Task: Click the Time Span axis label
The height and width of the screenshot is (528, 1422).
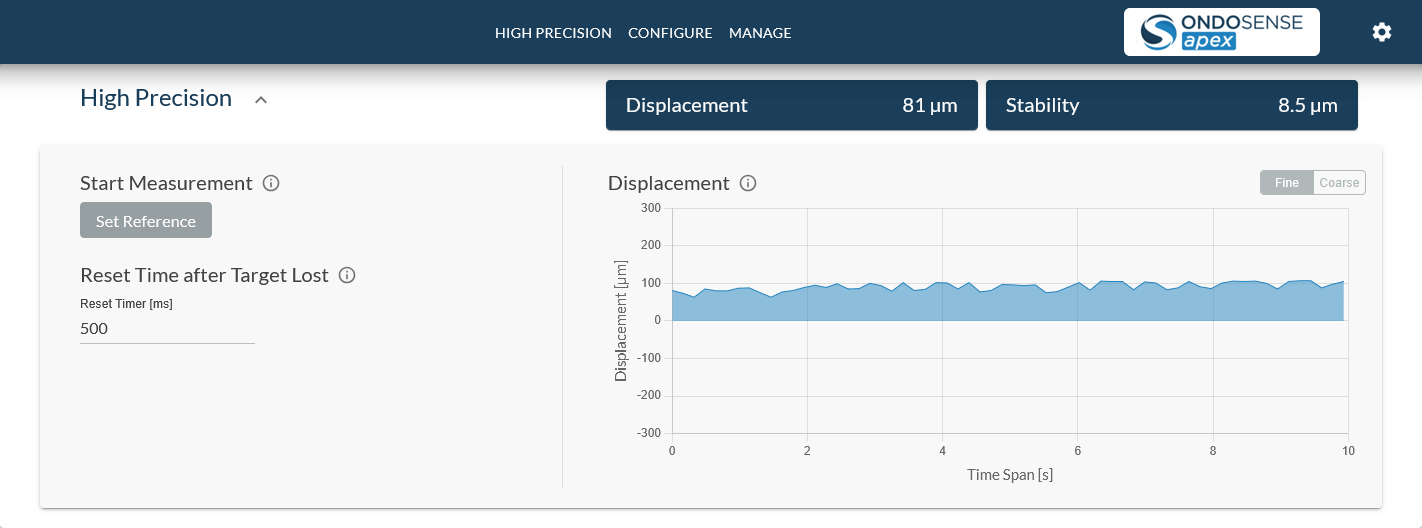Action: [x=1010, y=474]
